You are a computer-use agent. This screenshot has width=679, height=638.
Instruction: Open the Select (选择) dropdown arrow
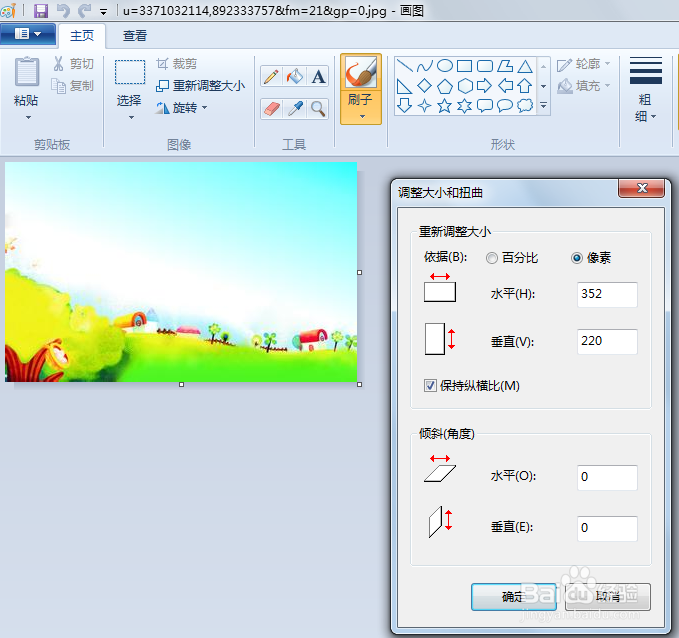131,117
